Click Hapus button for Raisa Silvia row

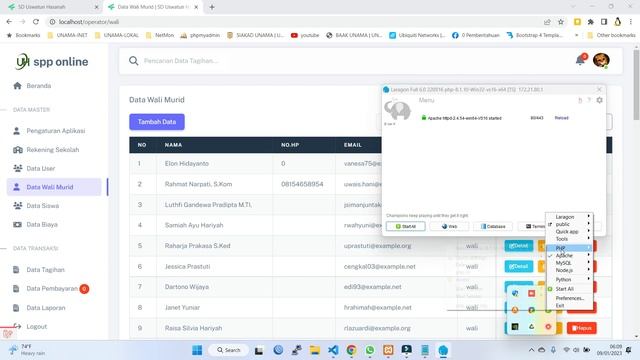click(582, 328)
